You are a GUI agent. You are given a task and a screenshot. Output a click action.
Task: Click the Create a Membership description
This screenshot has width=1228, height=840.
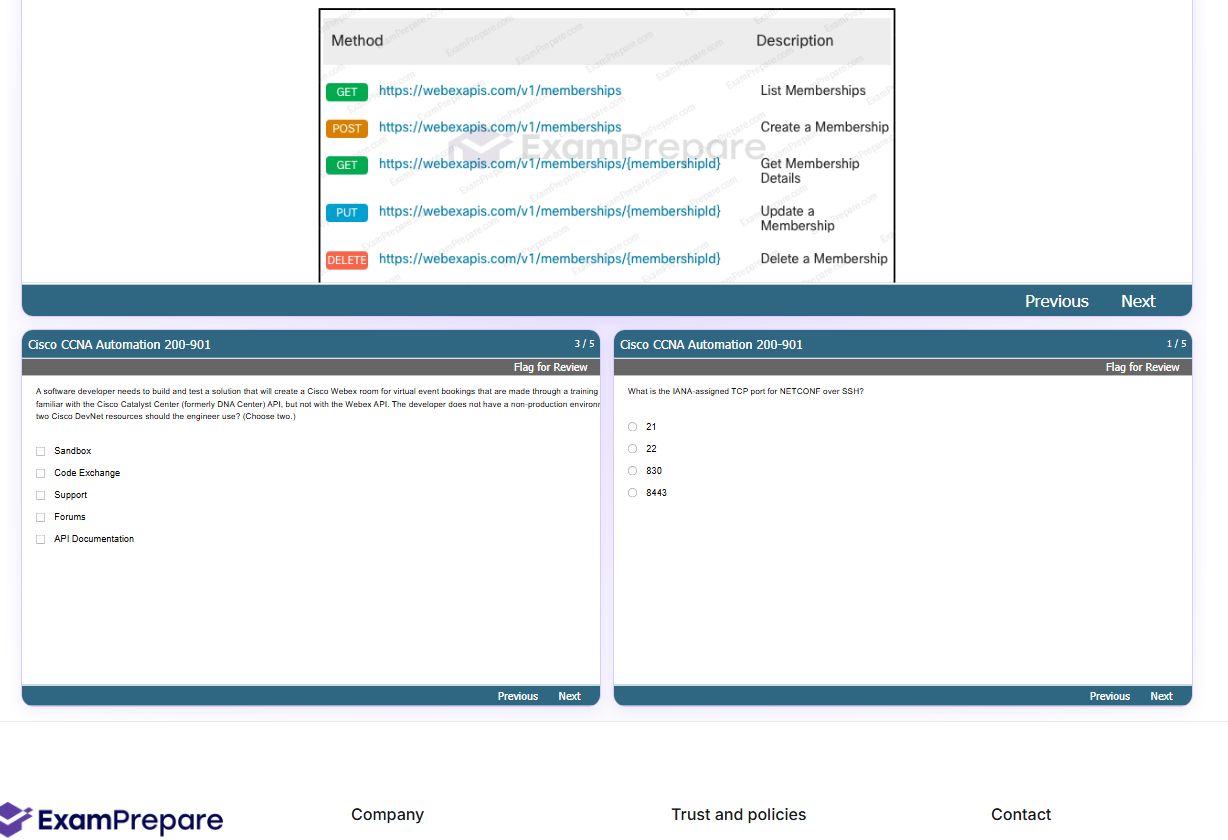pos(824,127)
